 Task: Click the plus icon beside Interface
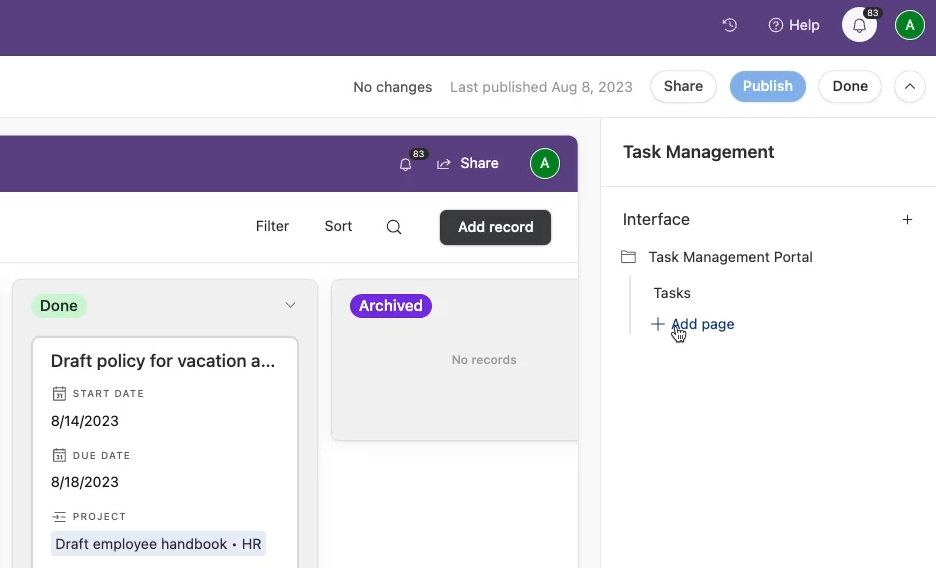907,220
